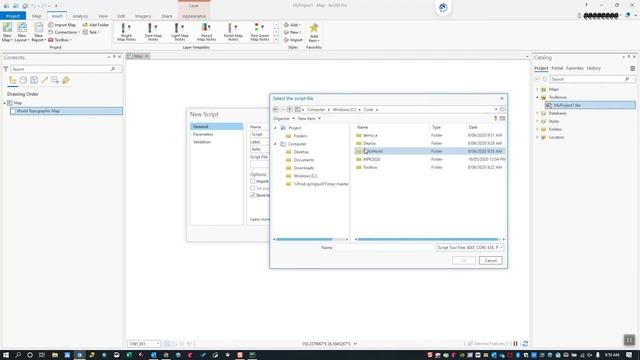Open the Catalog pane hamburger menu
The image size is (640, 360).
[x=632, y=69]
